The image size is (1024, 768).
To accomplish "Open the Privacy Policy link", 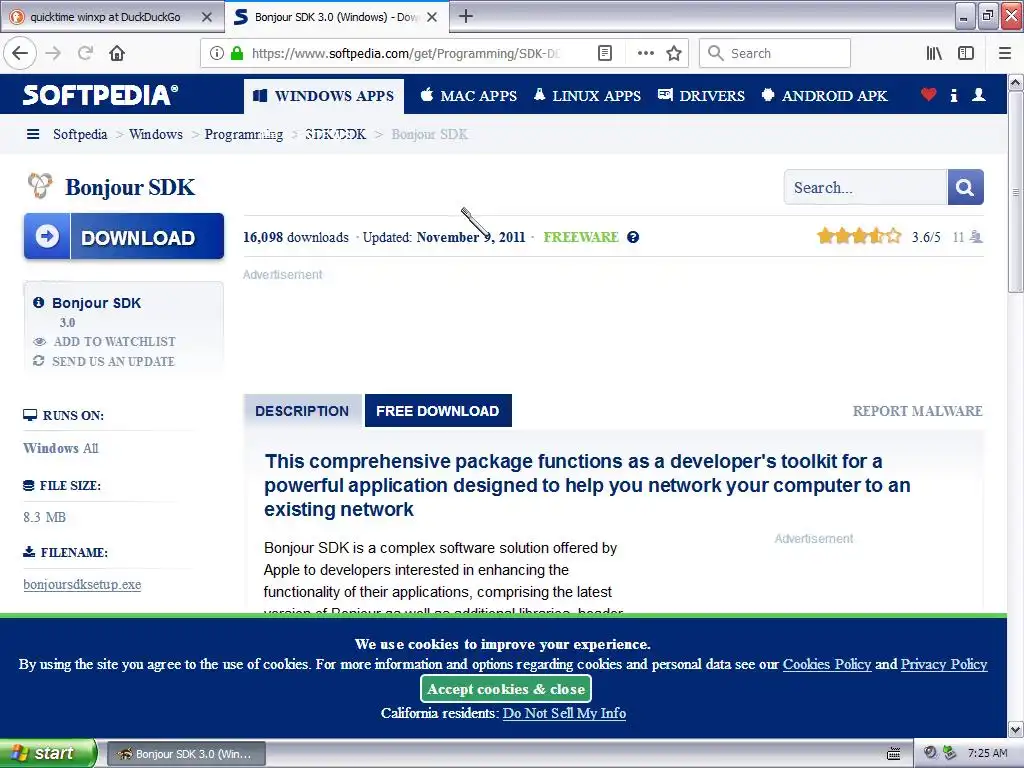I will click(944, 664).
